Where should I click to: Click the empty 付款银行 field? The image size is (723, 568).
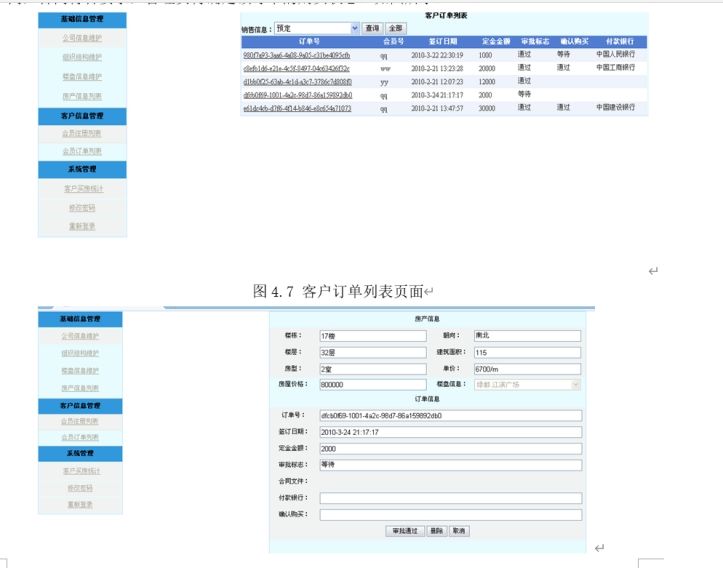(451, 498)
